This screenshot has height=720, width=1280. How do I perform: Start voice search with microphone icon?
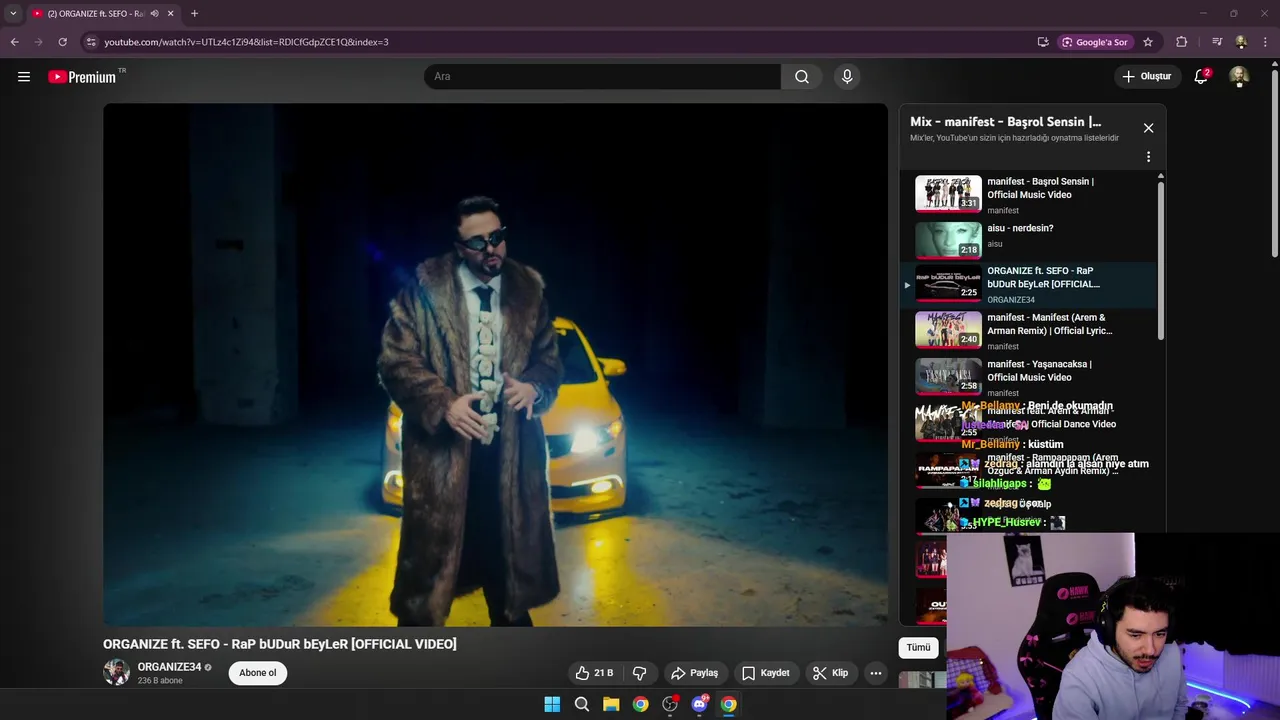(x=847, y=77)
